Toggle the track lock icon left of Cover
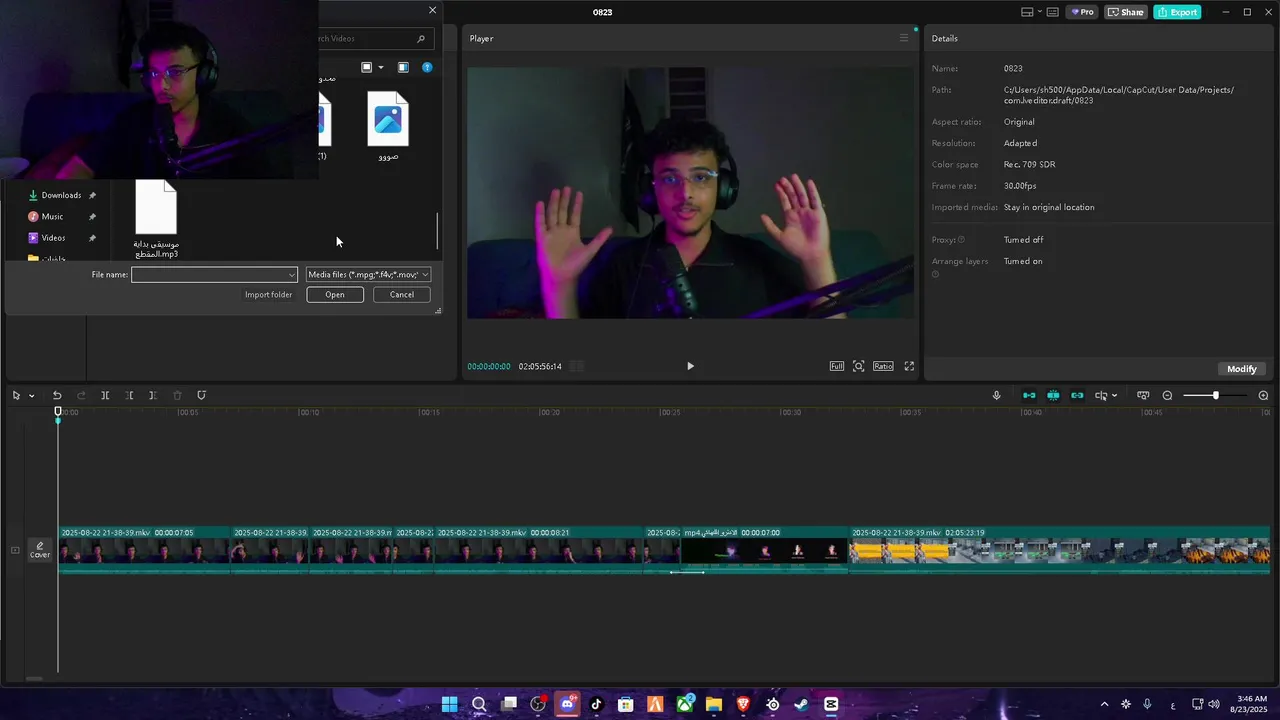 coord(14,550)
